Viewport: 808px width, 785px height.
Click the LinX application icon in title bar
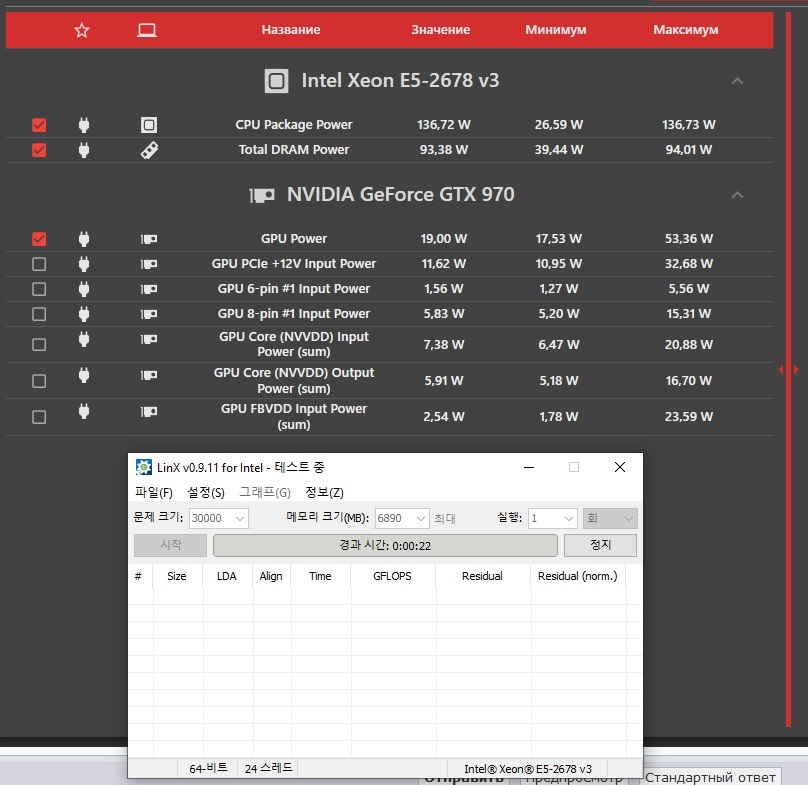(x=143, y=467)
